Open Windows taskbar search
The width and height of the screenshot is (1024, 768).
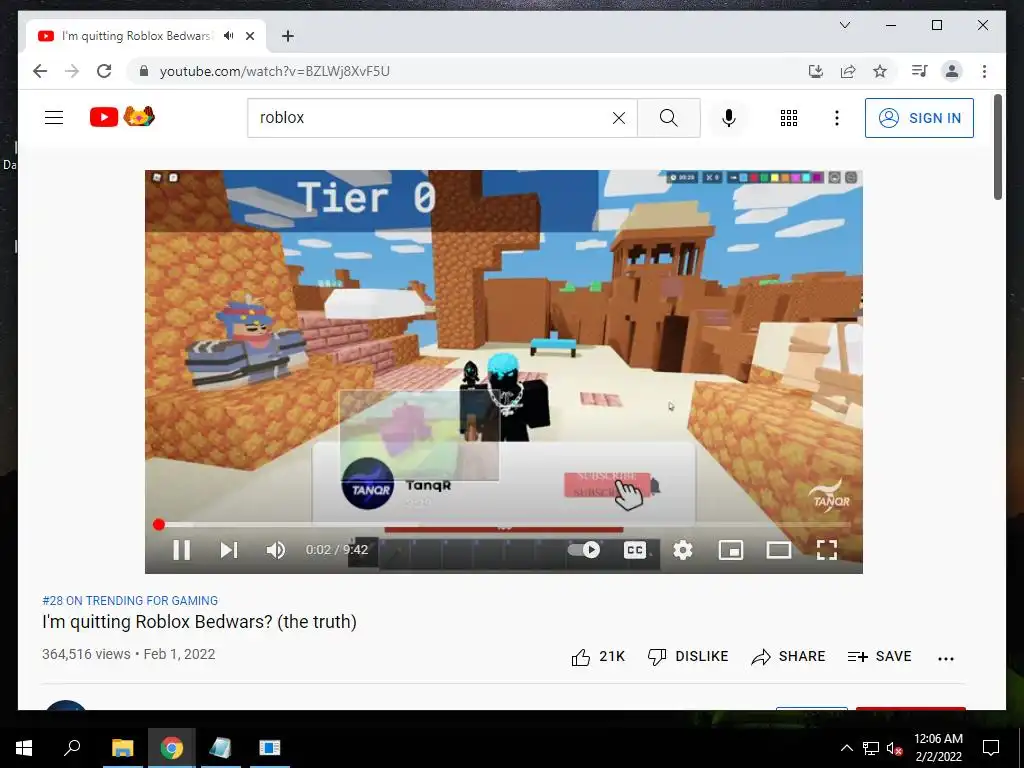[72, 748]
